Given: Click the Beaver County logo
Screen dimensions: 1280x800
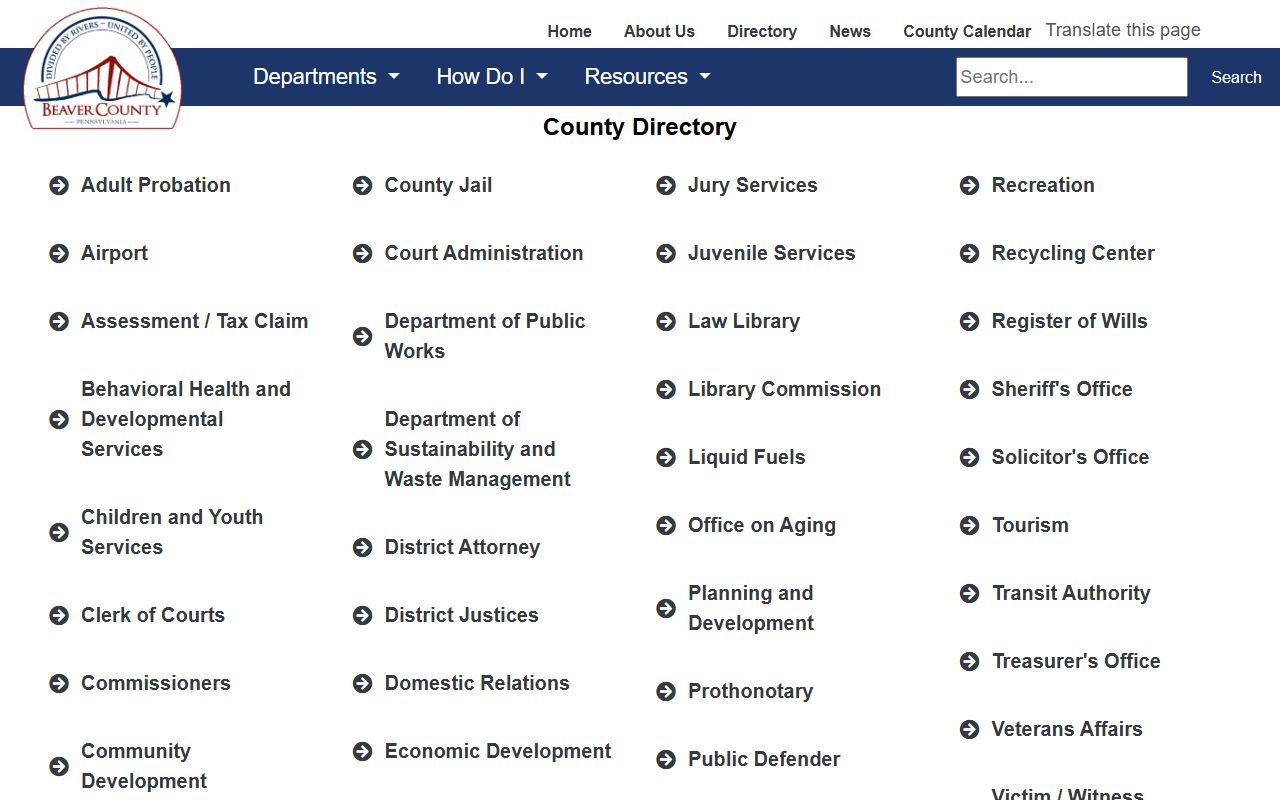Looking at the screenshot, I should (x=102, y=68).
